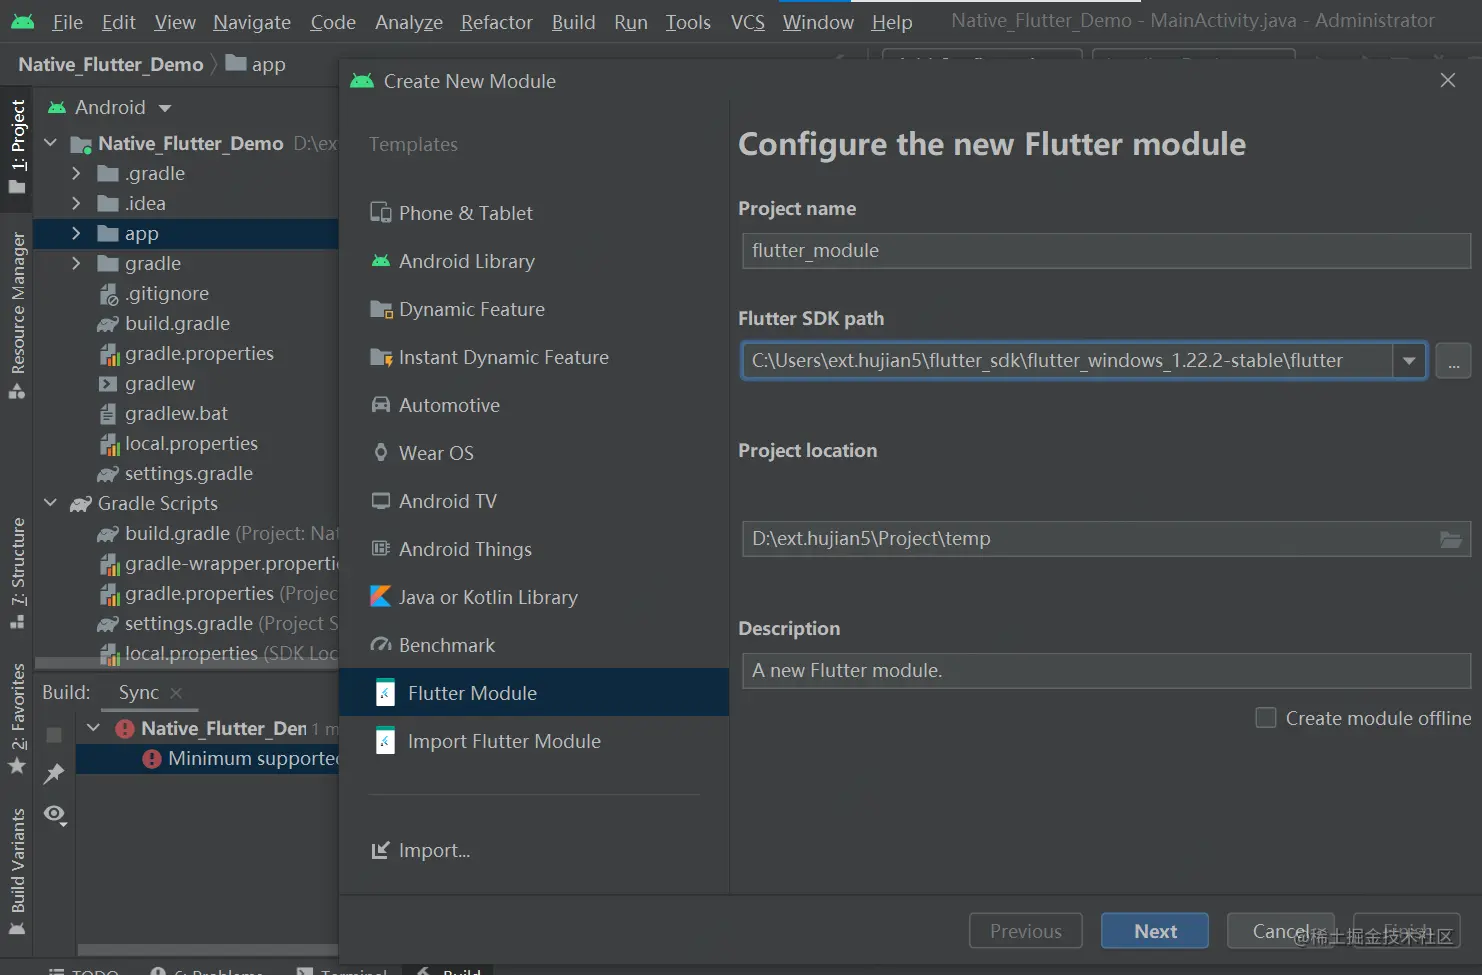The image size is (1482, 975).
Task: Edit the Project location field
Action: click(1106, 539)
